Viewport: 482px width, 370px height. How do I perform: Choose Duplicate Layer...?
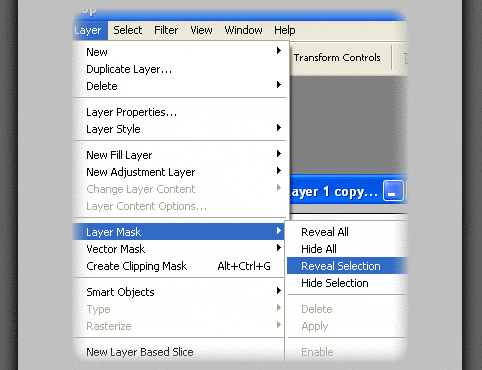(x=180, y=69)
